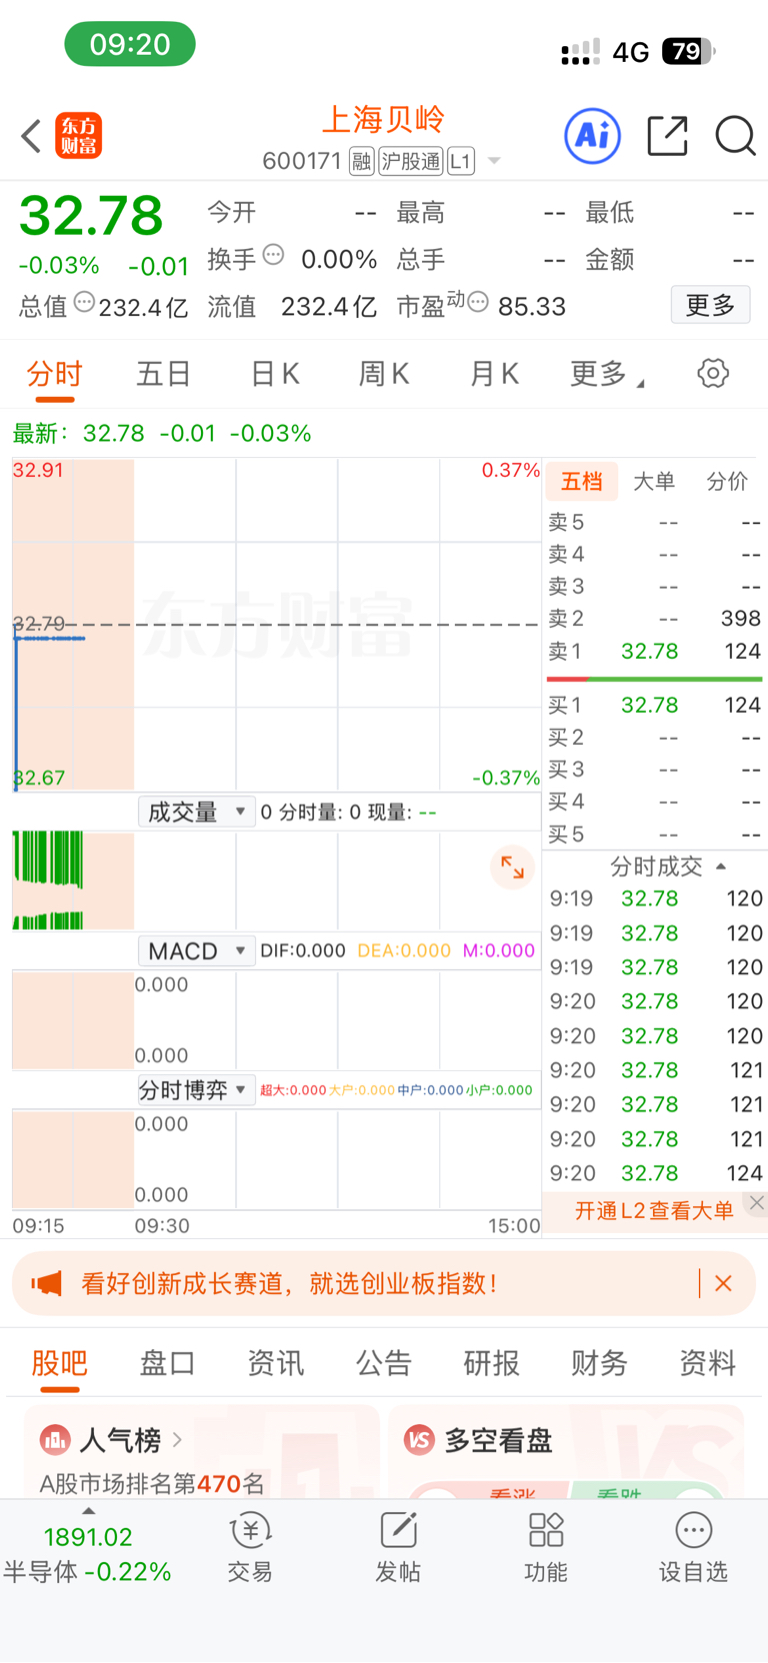The height and width of the screenshot is (1663, 768).
Task: Tap the L1 level tag
Action: point(460,161)
